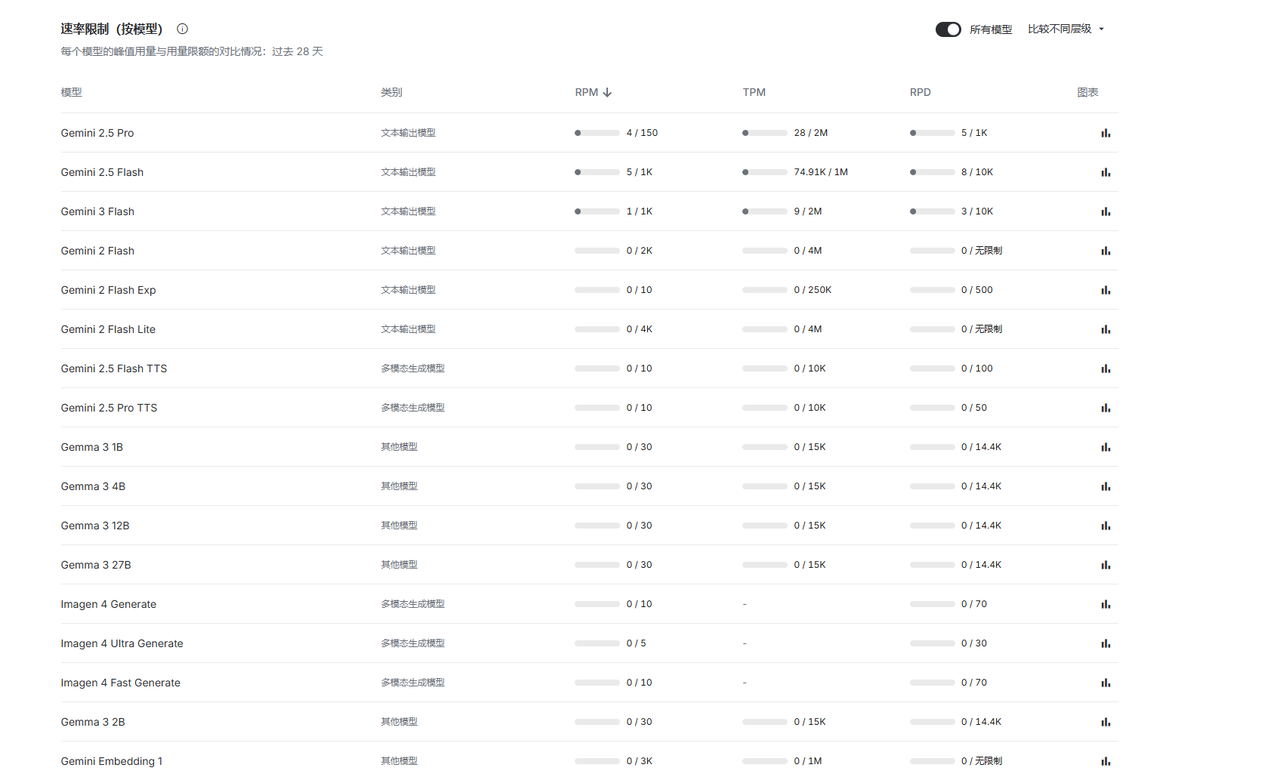This screenshot has width=1280, height=774.
Task: Click the TPM value 28 / 2M
Action: (811, 133)
